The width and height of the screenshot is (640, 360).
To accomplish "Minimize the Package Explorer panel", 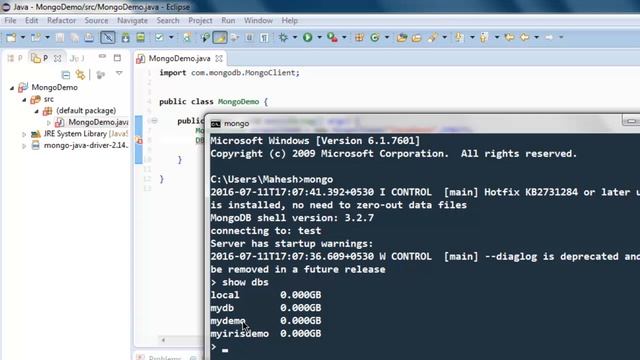I will coord(102,57).
